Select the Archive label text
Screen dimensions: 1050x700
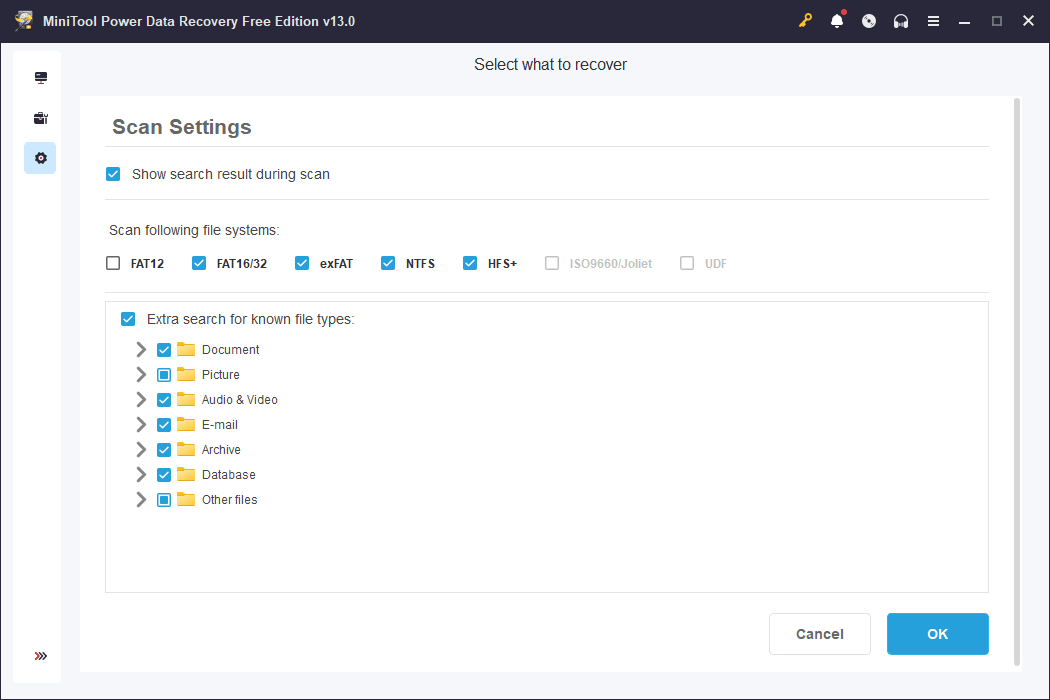[x=221, y=449]
